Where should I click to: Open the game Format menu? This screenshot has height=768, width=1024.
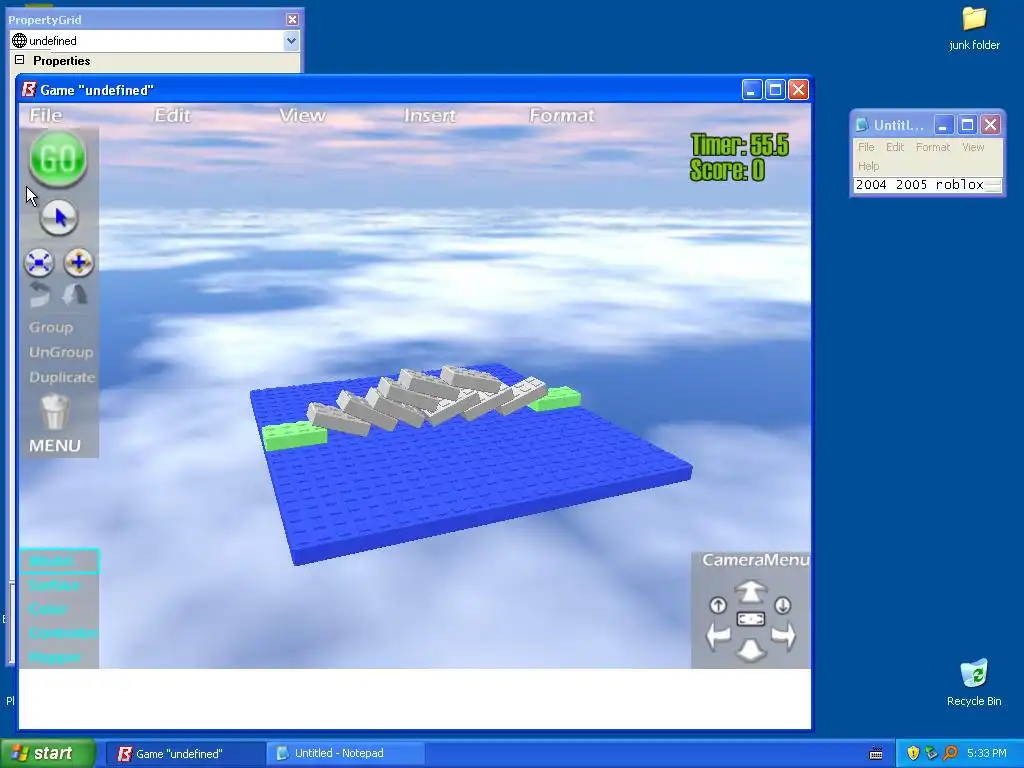tap(562, 116)
